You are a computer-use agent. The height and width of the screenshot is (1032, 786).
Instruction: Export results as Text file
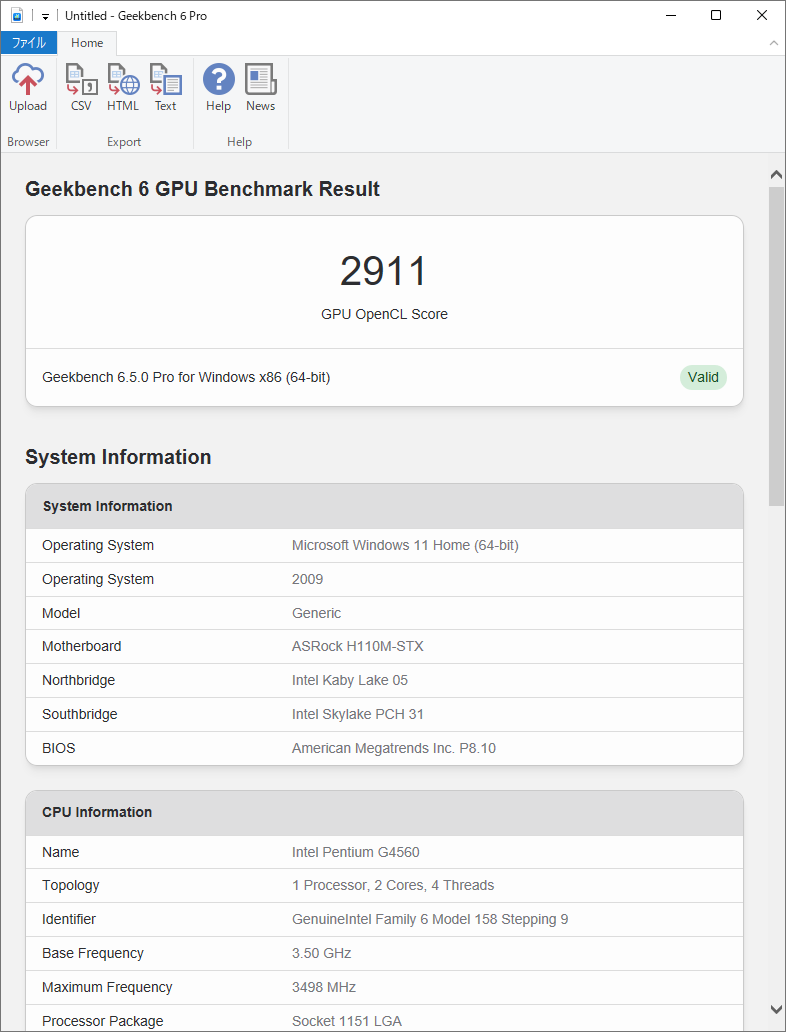pyautogui.click(x=165, y=80)
